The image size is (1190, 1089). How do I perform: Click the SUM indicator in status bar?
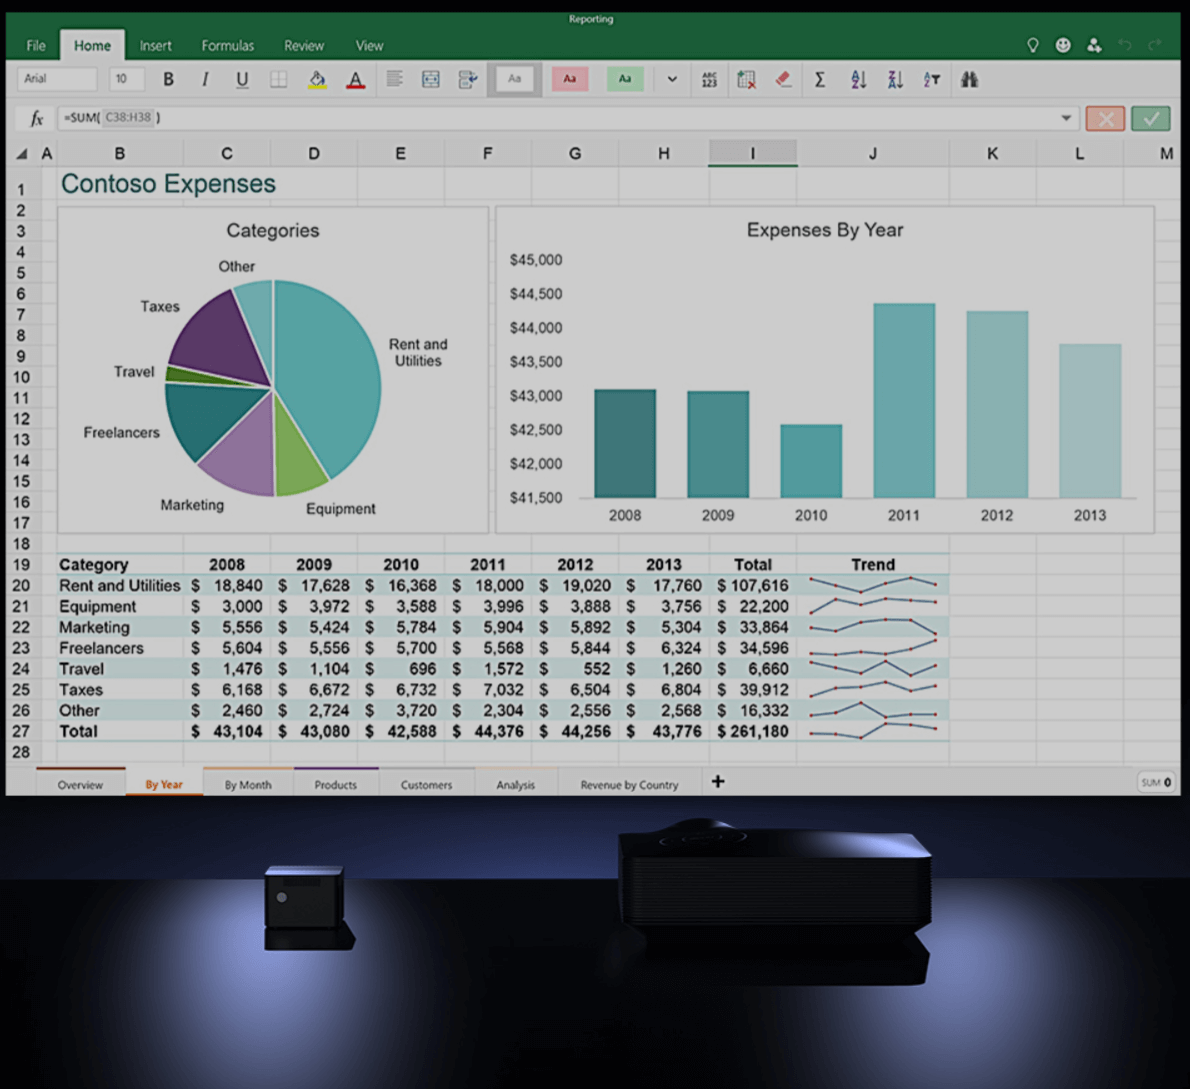tap(1156, 782)
